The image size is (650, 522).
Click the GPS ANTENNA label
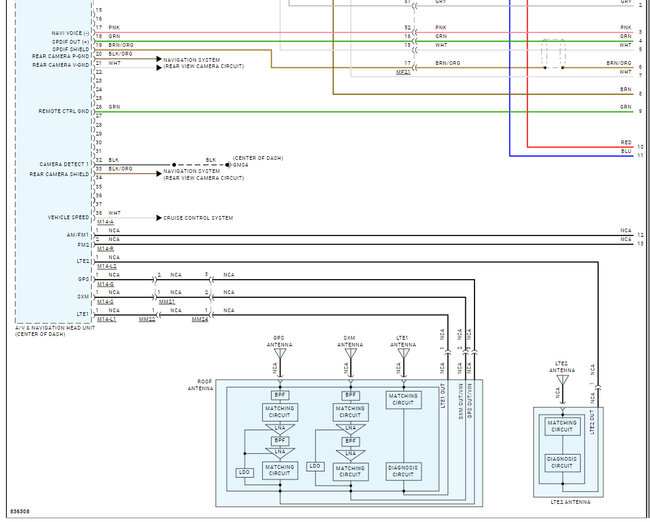pyautogui.click(x=279, y=341)
